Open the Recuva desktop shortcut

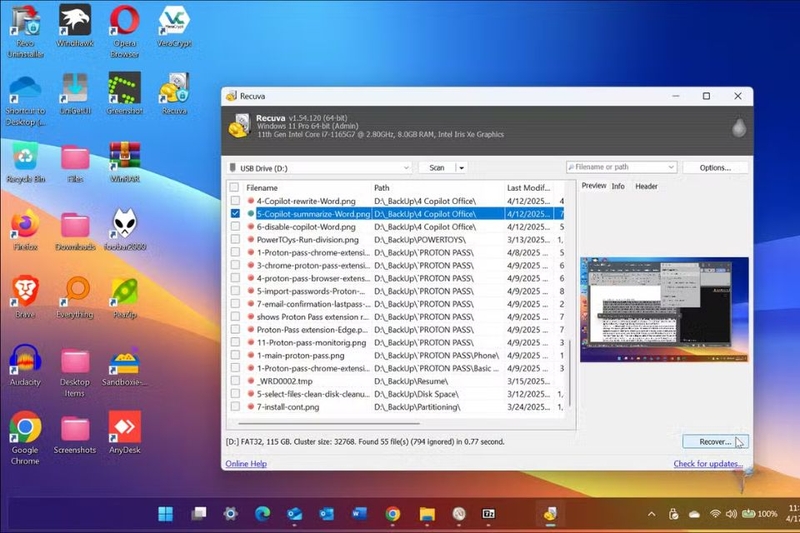(x=174, y=94)
